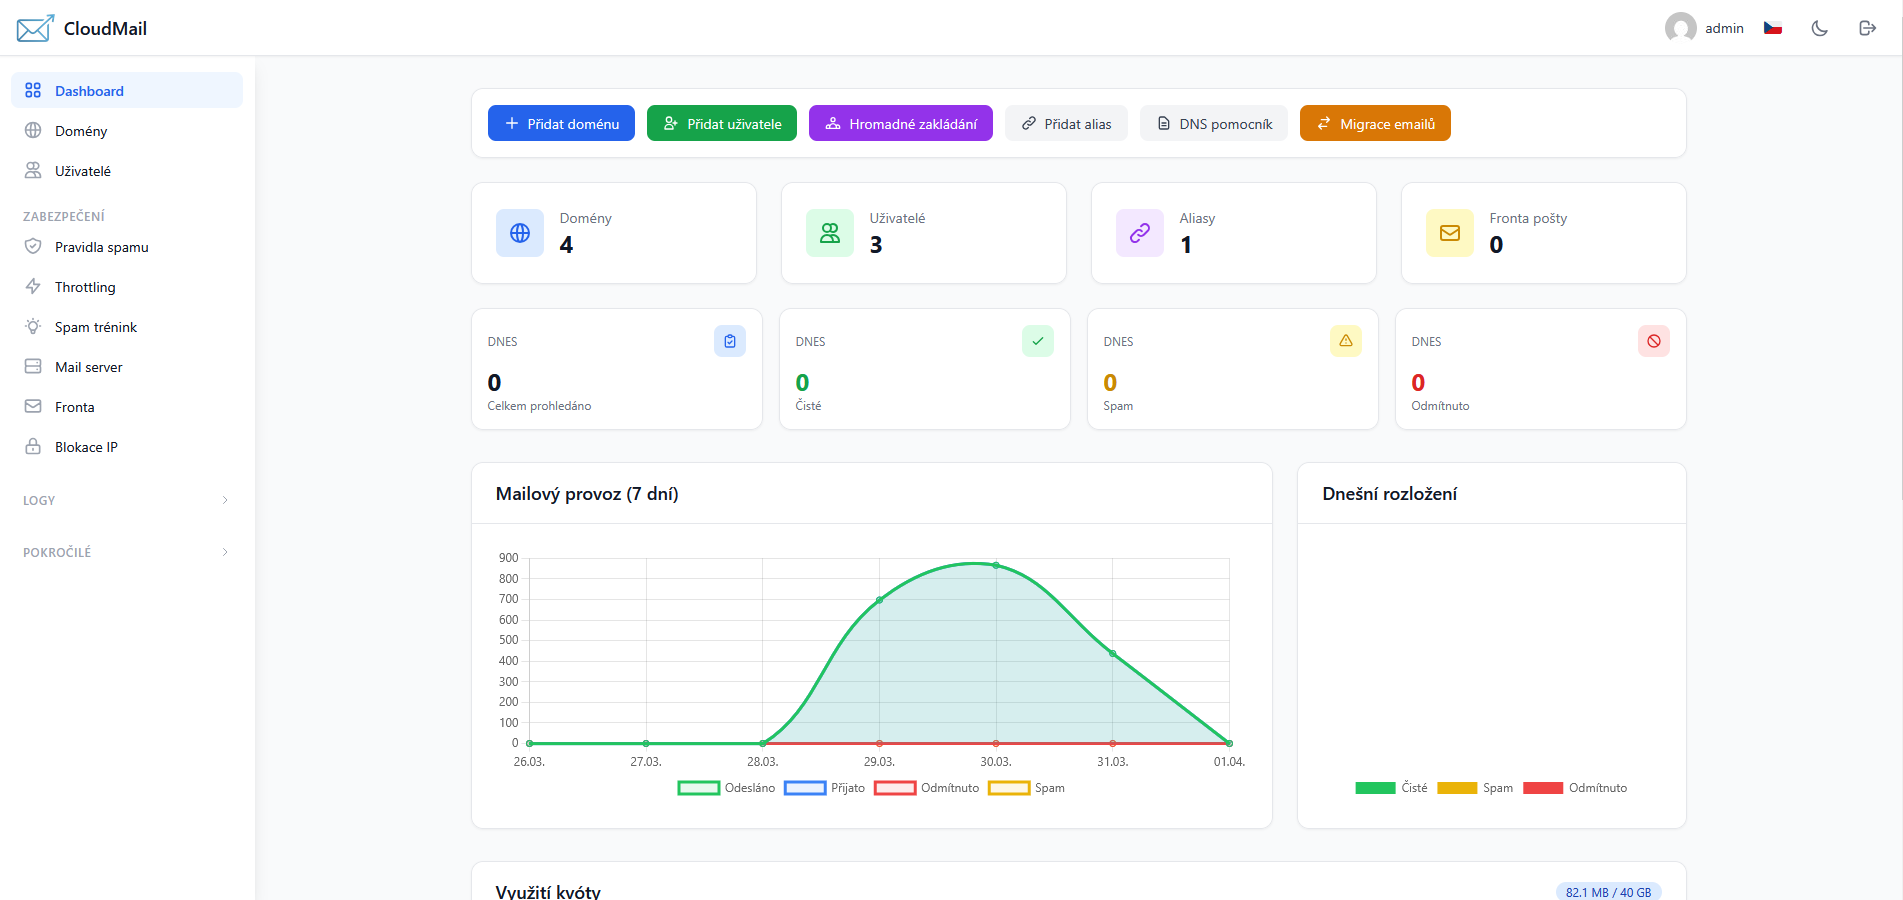The height and width of the screenshot is (900, 1903).
Task: Expand the POKROČILÉ sidebar section
Action: click(x=126, y=552)
